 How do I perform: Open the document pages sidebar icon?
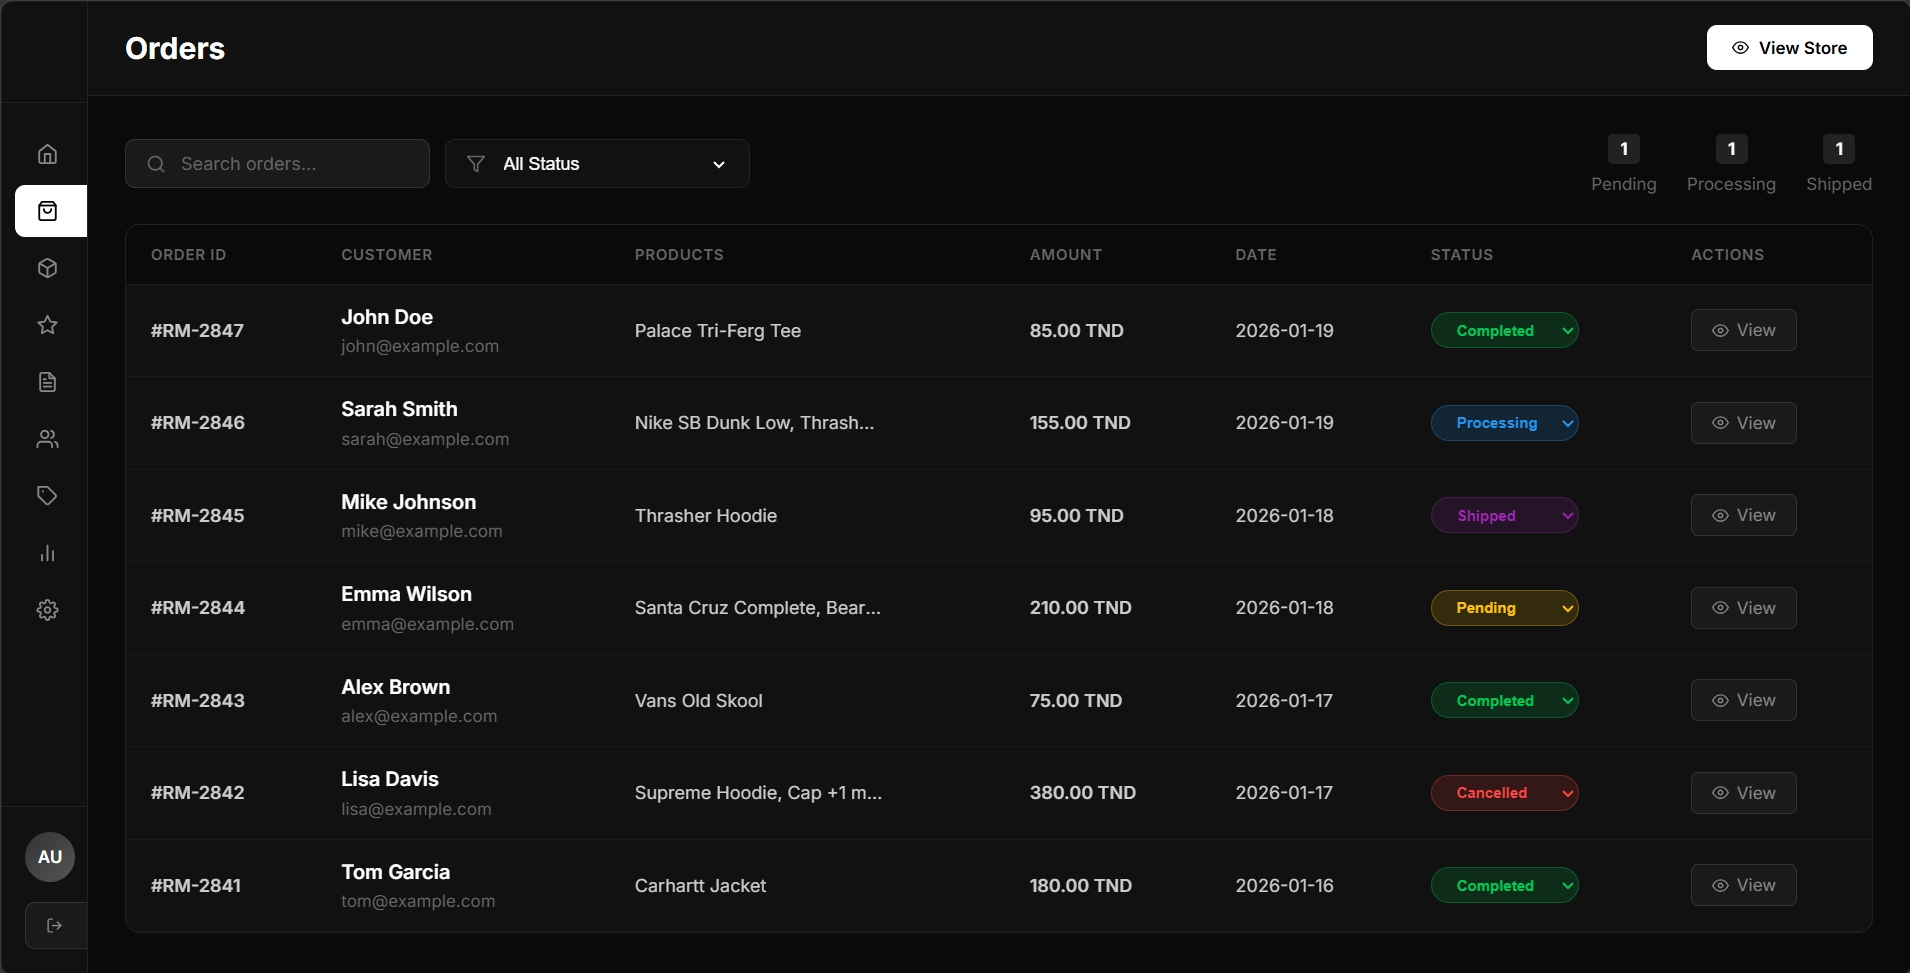tap(47, 382)
